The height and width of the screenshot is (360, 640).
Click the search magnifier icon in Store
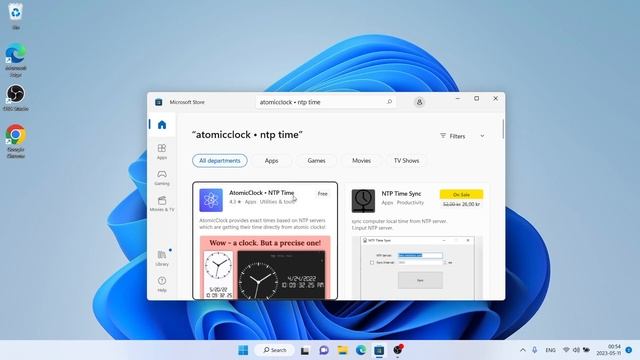pyautogui.click(x=389, y=102)
